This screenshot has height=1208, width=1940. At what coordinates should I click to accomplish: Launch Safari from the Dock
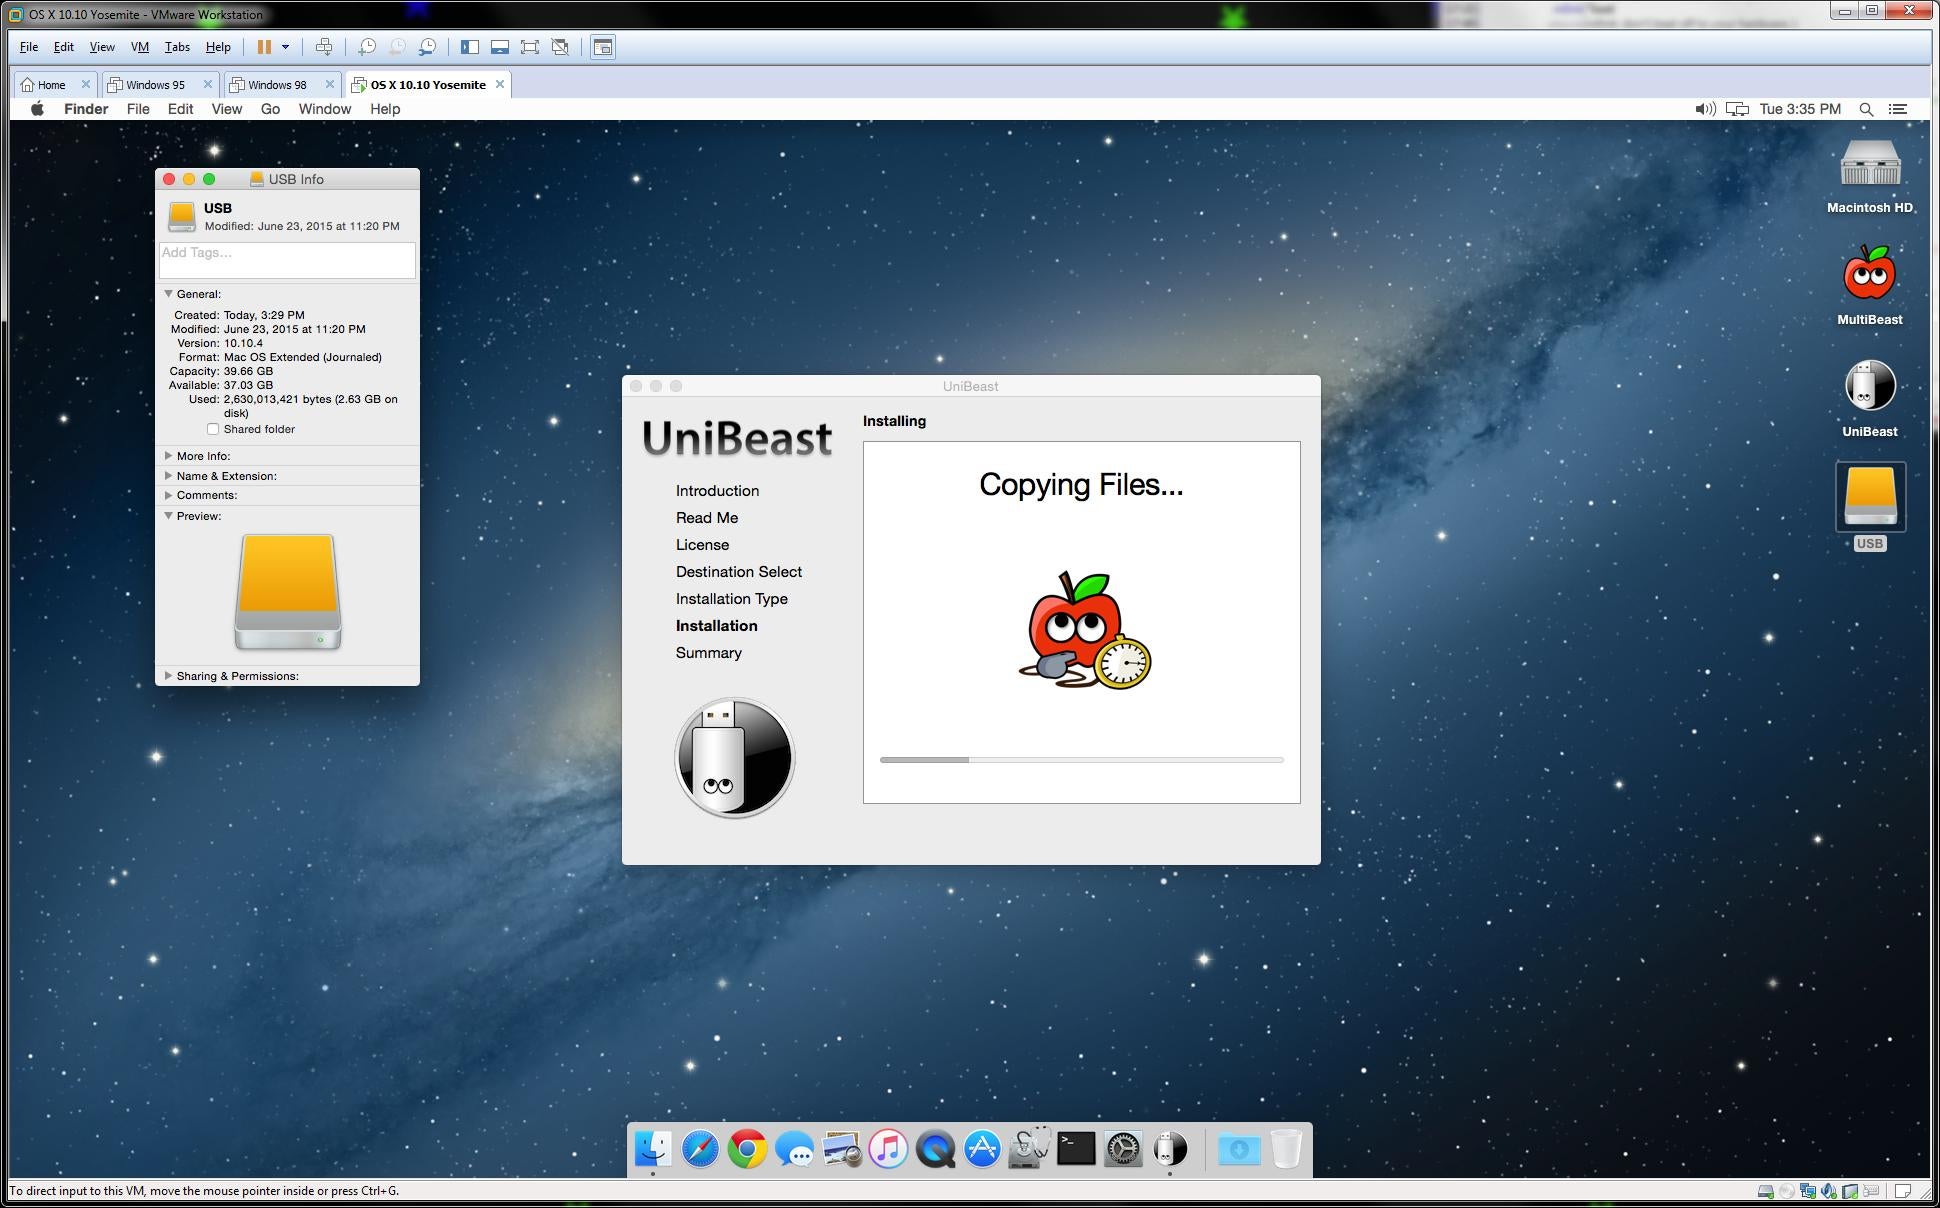point(700,1149)
